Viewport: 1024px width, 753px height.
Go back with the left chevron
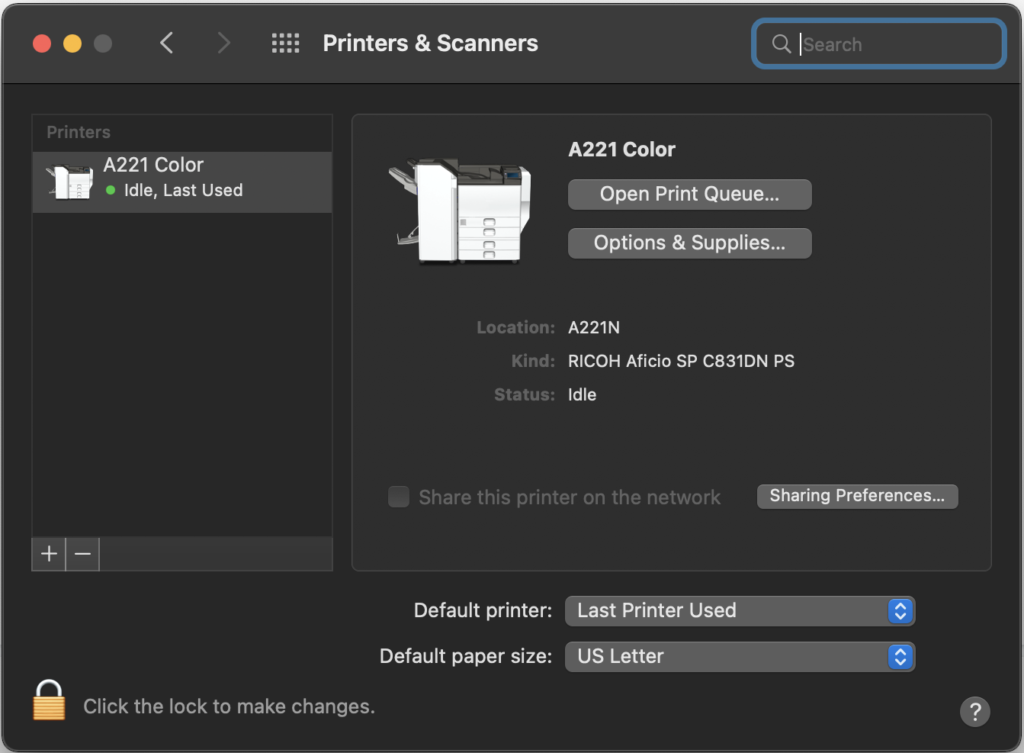[x=167, y=43]
